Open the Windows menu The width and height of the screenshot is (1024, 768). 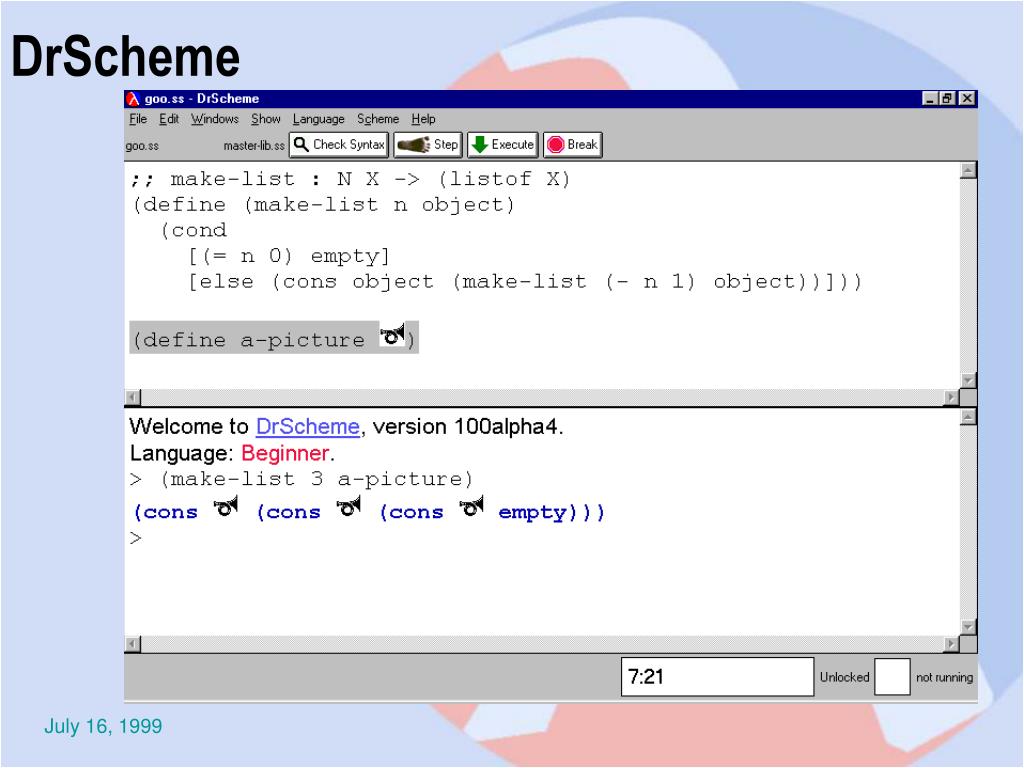215,119
